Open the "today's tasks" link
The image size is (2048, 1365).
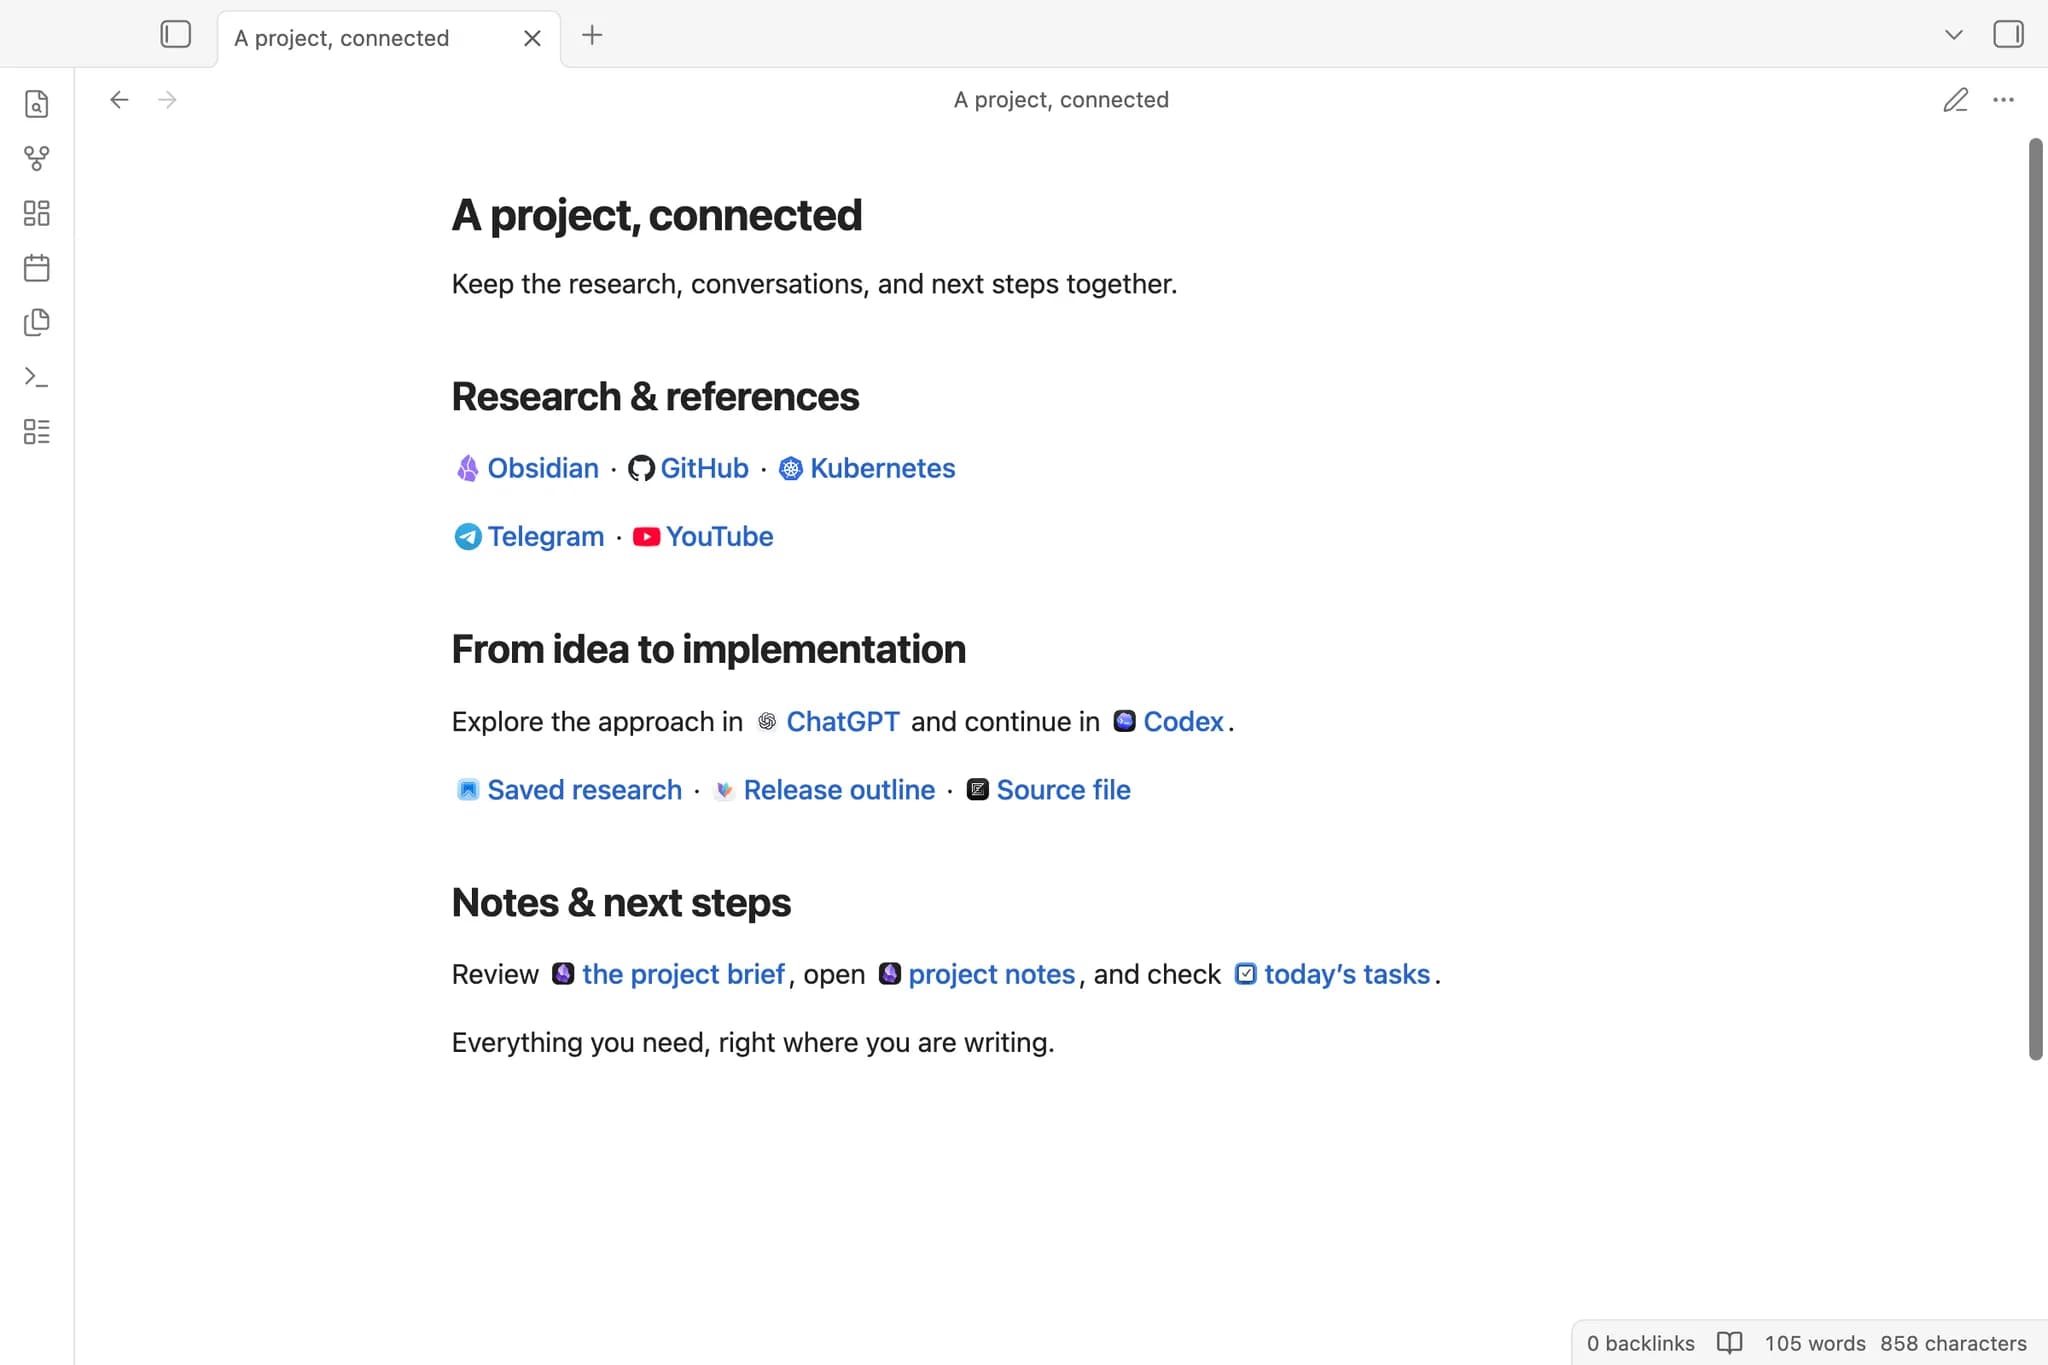(1347, 975)
